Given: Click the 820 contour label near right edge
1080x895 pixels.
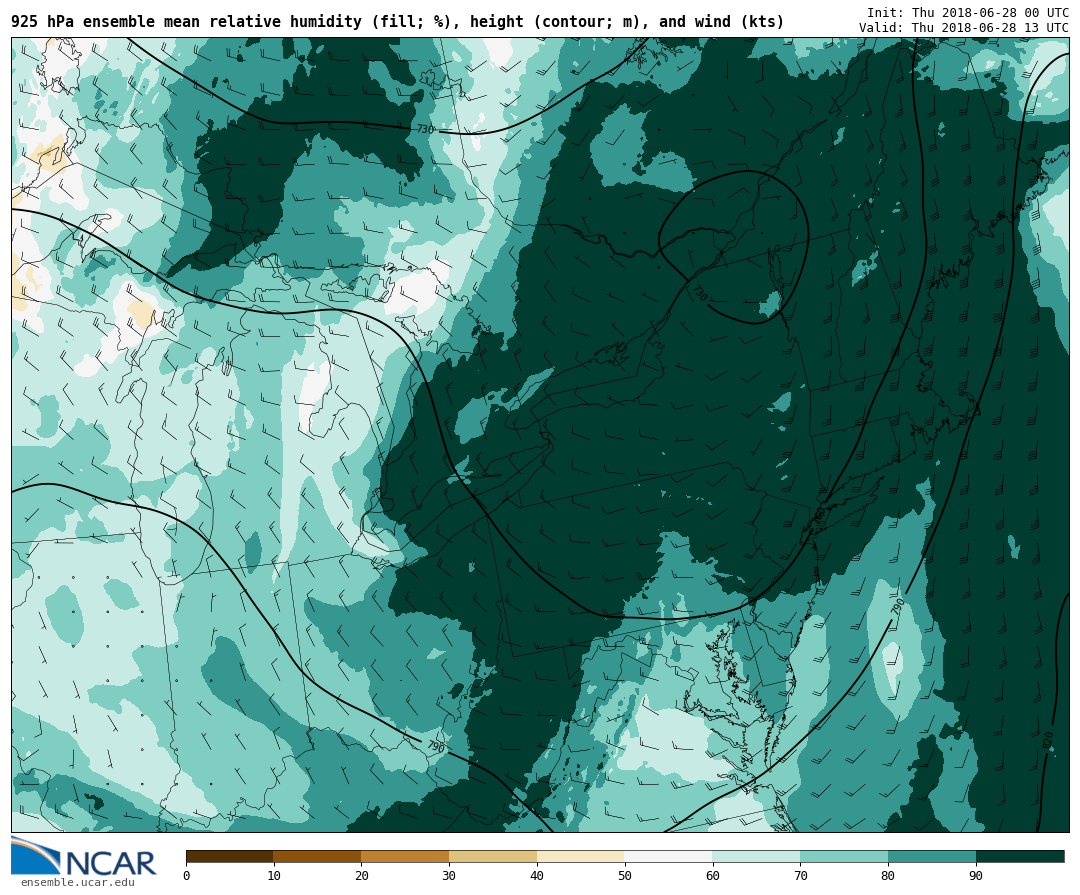Looking at the screenshot, I should tap(1048, 741).
